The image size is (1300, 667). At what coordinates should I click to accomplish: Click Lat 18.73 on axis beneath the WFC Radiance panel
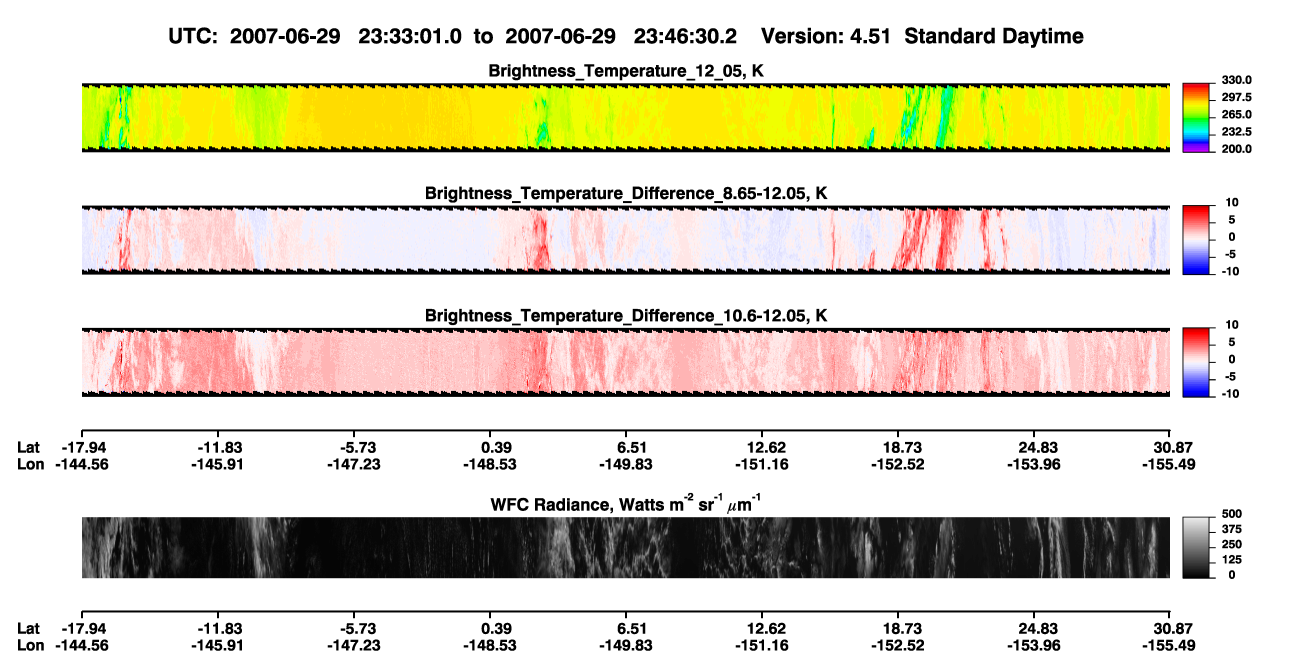tap(898, 628)
